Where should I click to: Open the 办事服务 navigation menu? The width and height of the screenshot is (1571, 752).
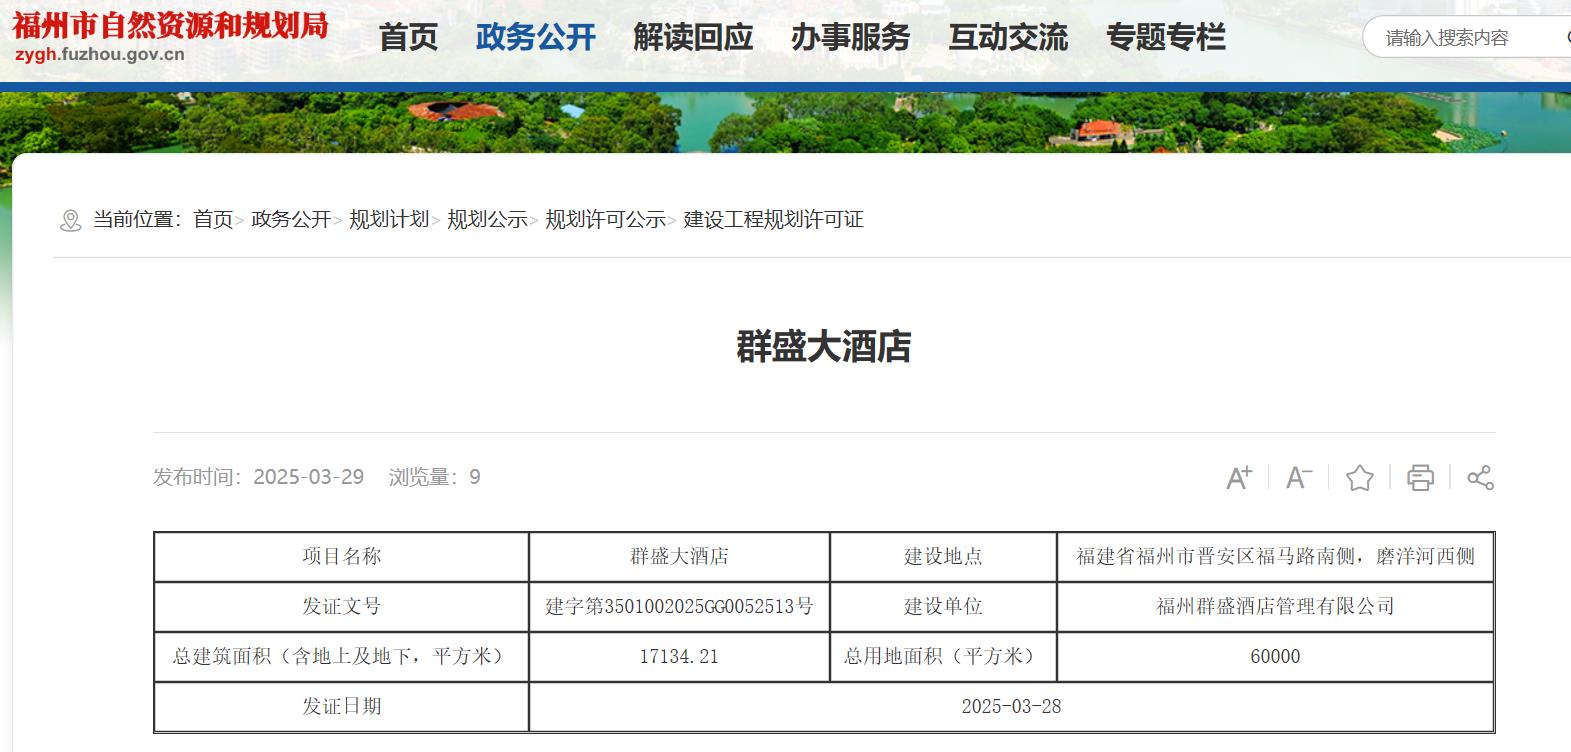(851, 38)
